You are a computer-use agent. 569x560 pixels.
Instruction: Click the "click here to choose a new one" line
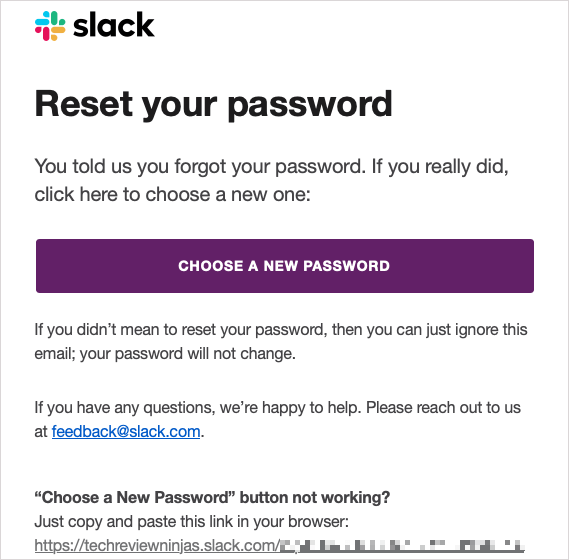tap(172, 195)
